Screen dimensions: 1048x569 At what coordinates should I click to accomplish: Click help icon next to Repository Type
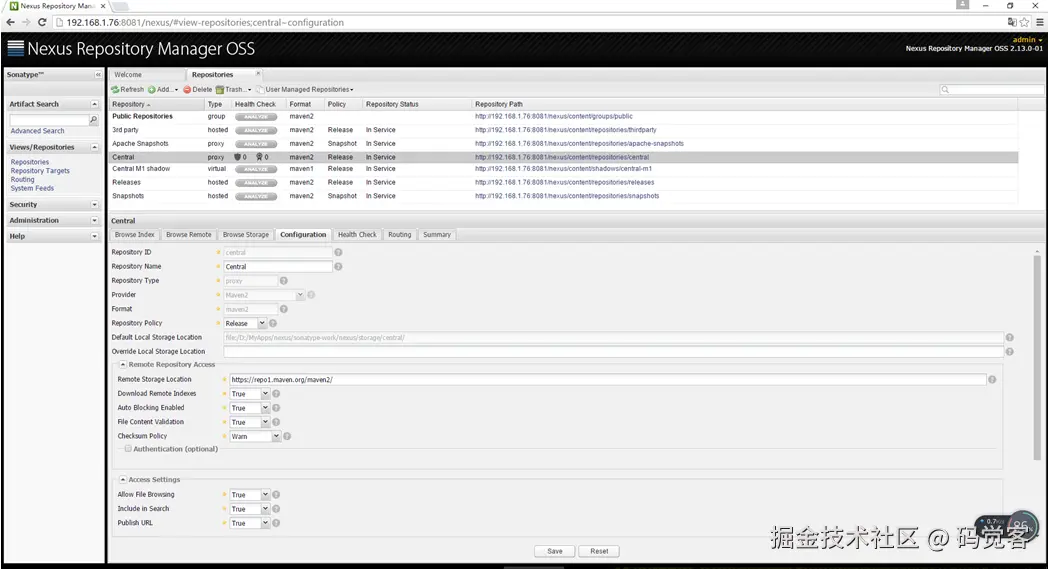click(283, 281)
